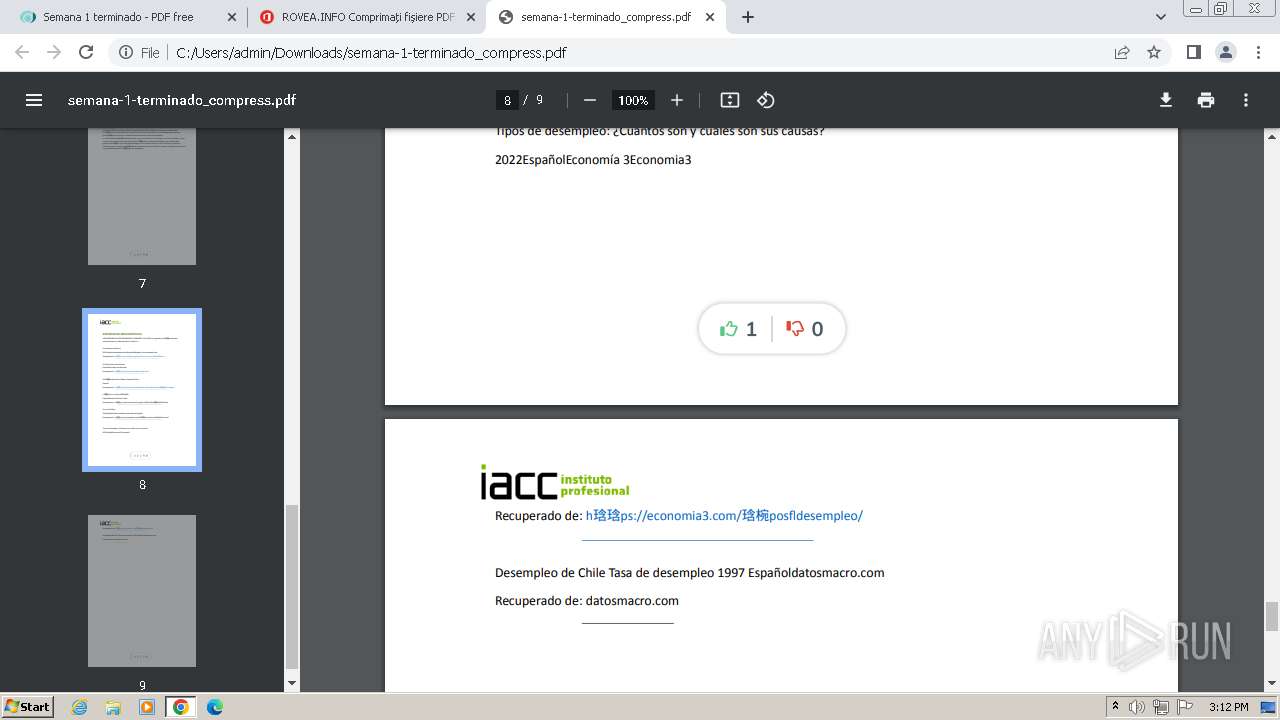The height and width of the screenshot is (720, 1280).
Task: Open the Chrome profile avatar
Action: 1226,53
